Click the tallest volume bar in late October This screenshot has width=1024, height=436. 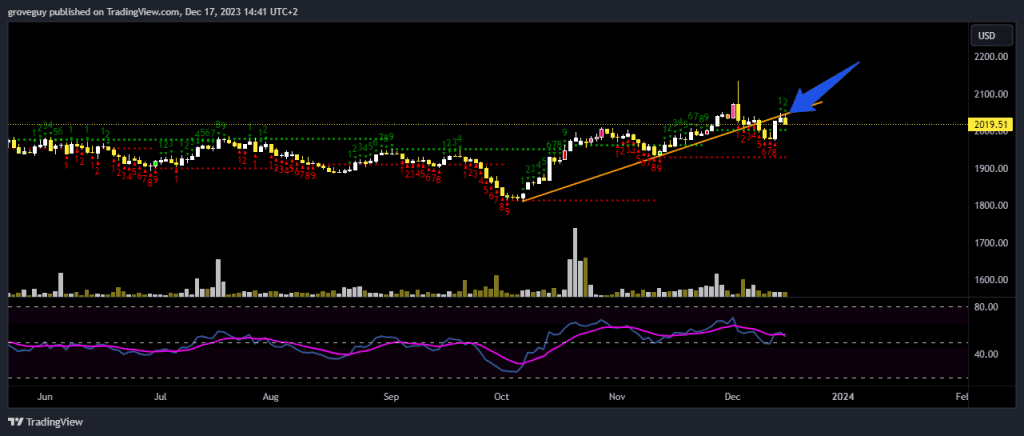575,263
